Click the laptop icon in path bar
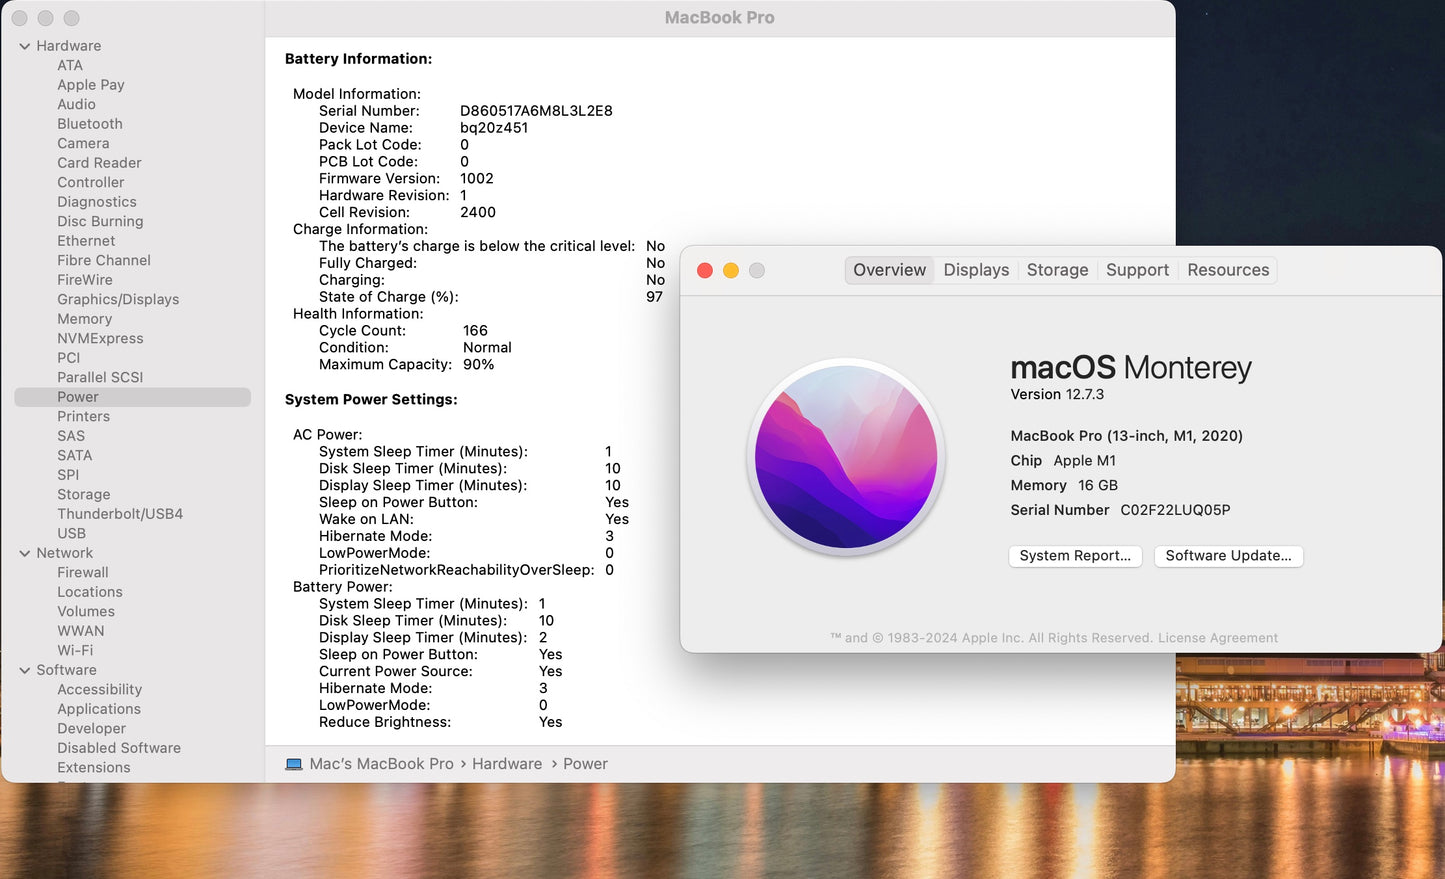This screenshot has width=1445, height=879. pos(294,764)
